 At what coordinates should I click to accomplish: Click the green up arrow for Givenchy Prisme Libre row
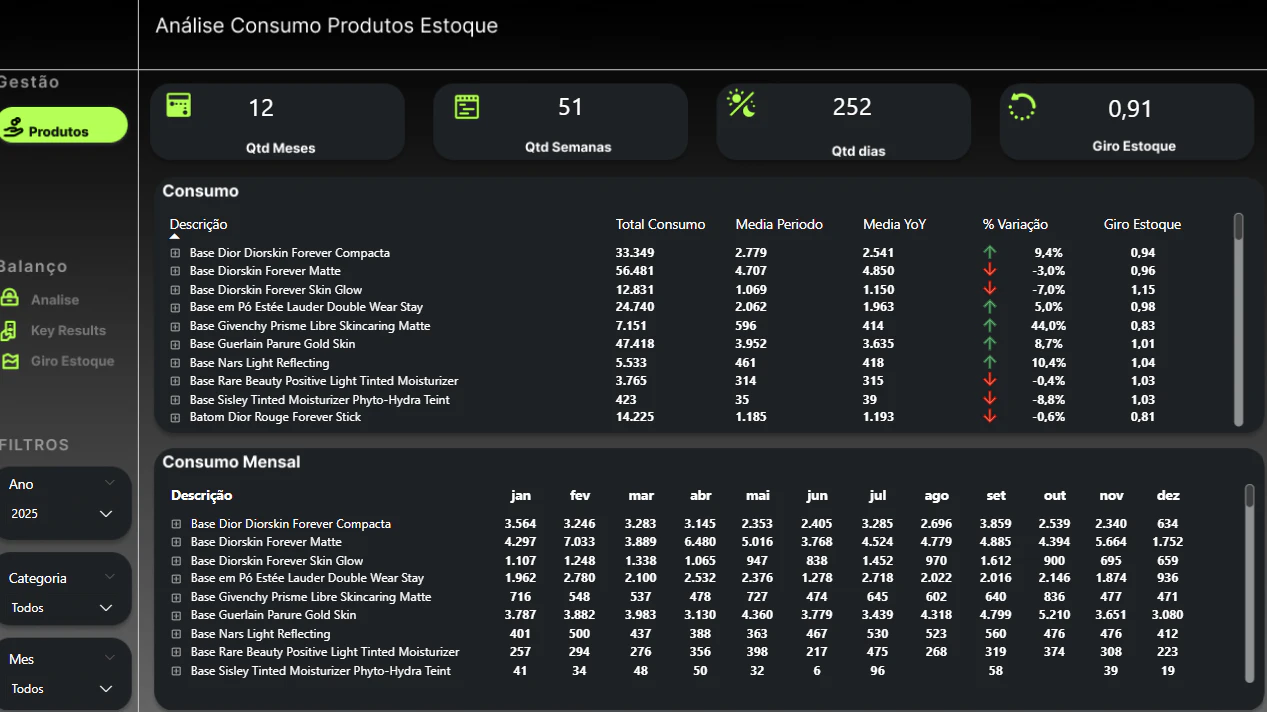coord(990,325)
